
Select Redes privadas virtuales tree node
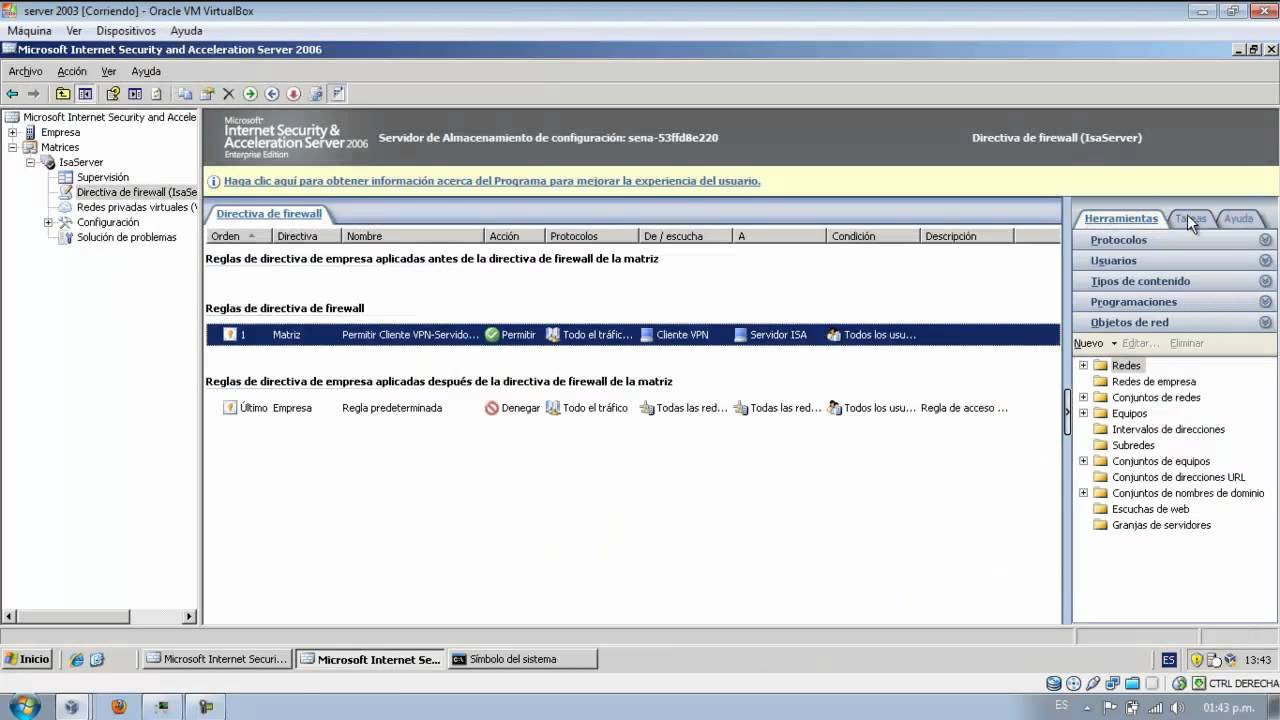137,207
